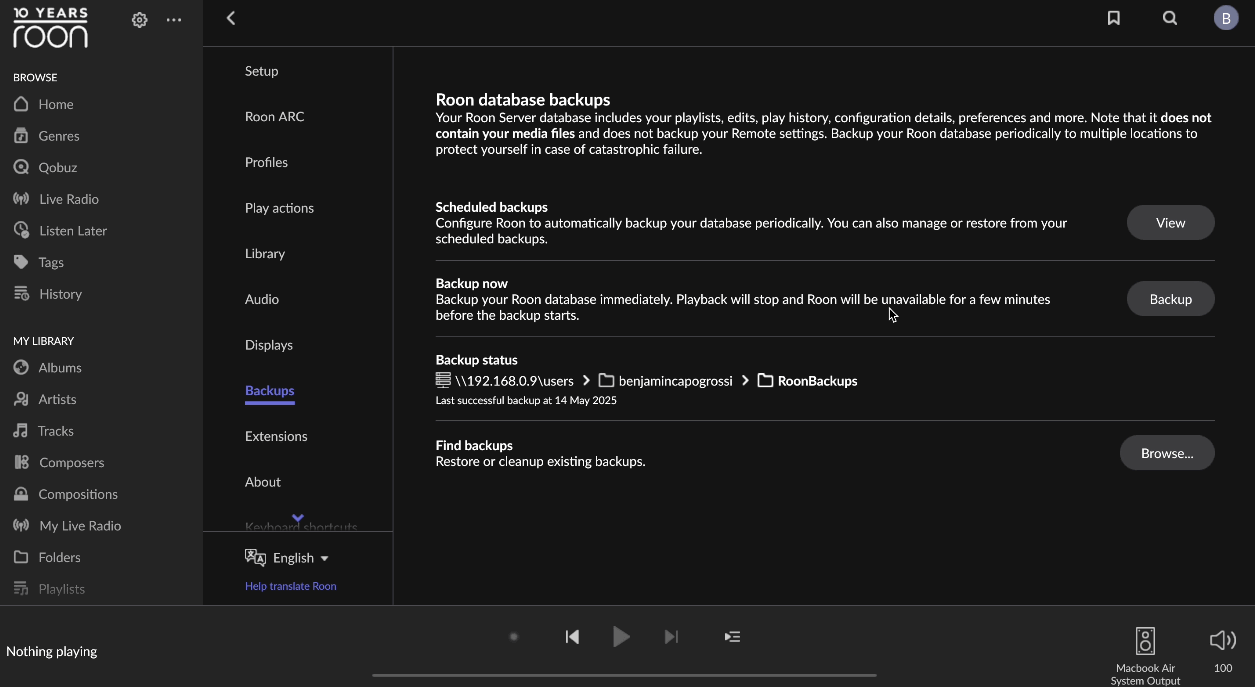Image resolution: width=1255 pixels, height=687 pixels.
Task: Open the play queue icon
Action: [732, 637]
